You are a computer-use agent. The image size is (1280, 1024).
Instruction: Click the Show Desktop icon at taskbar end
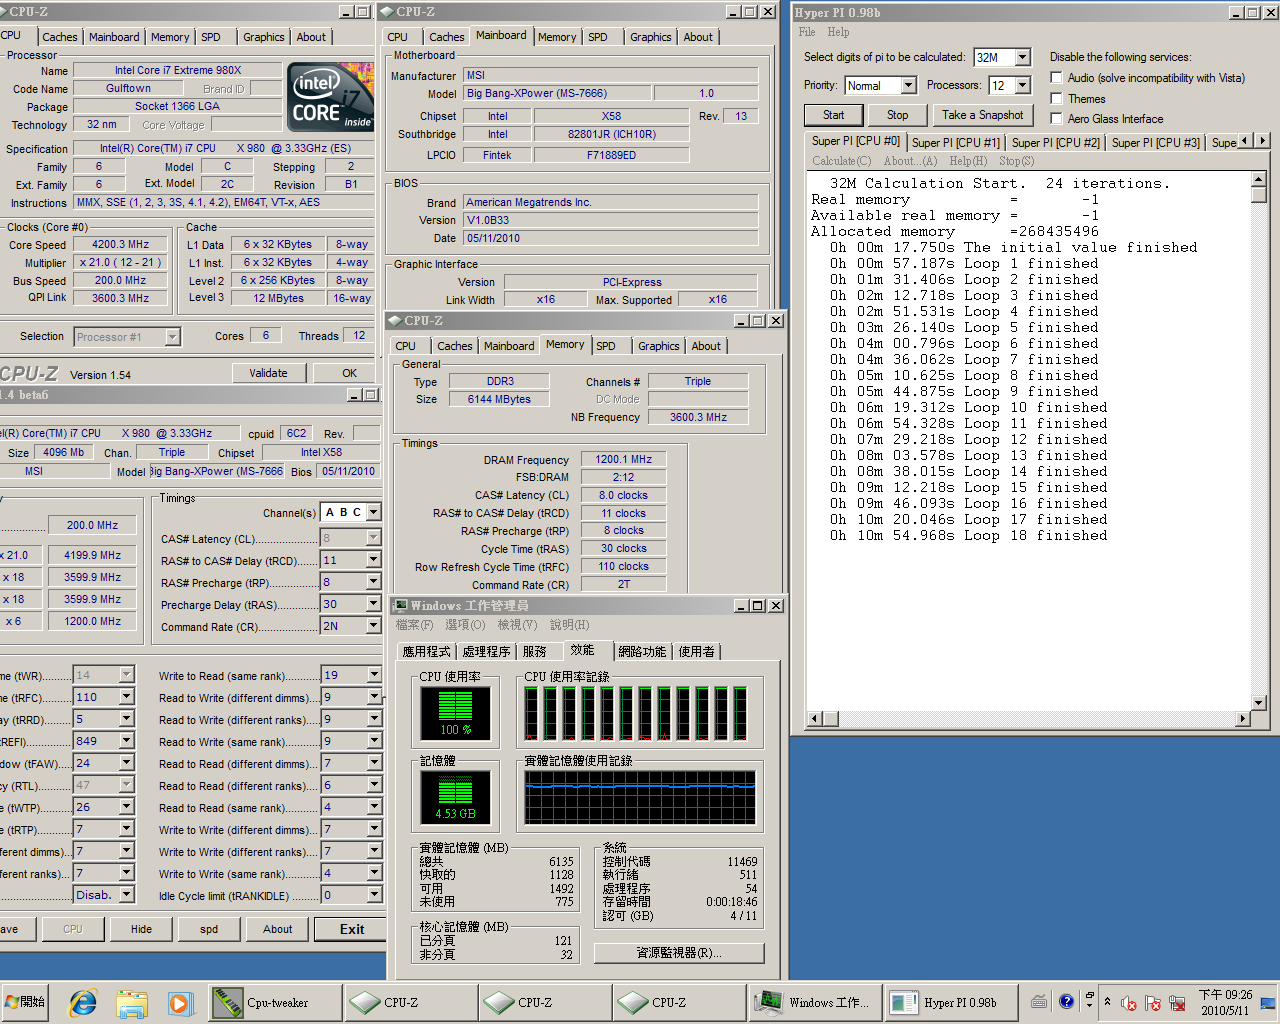pos(1268,1002)
